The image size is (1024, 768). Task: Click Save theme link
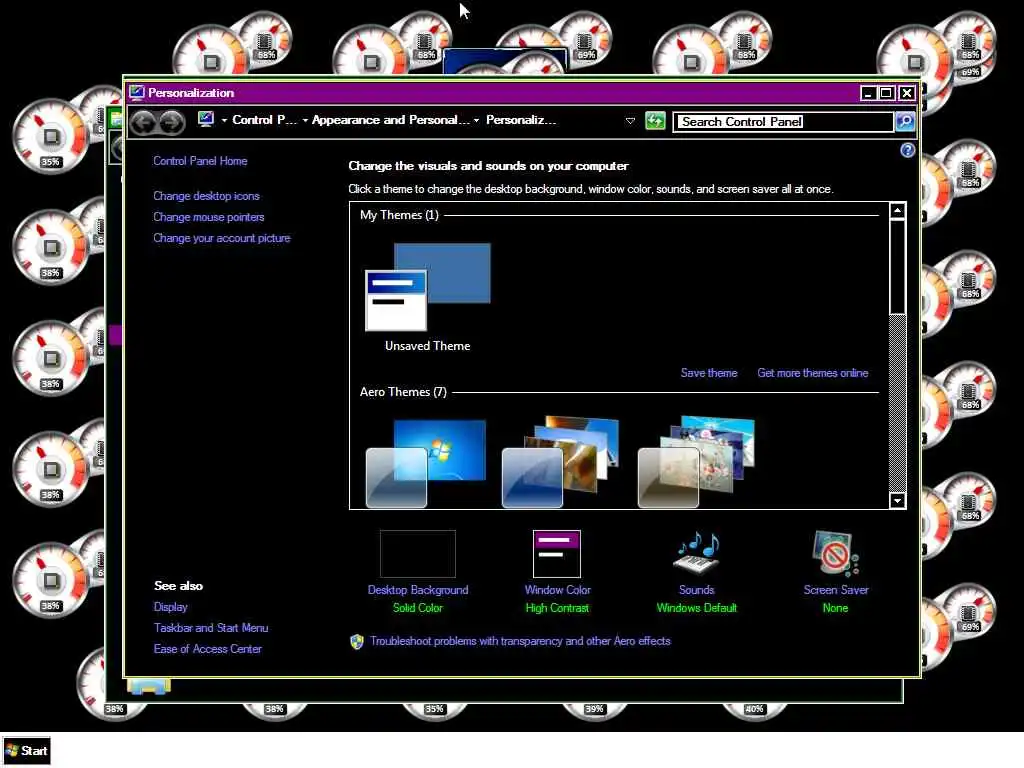(709, 373)
